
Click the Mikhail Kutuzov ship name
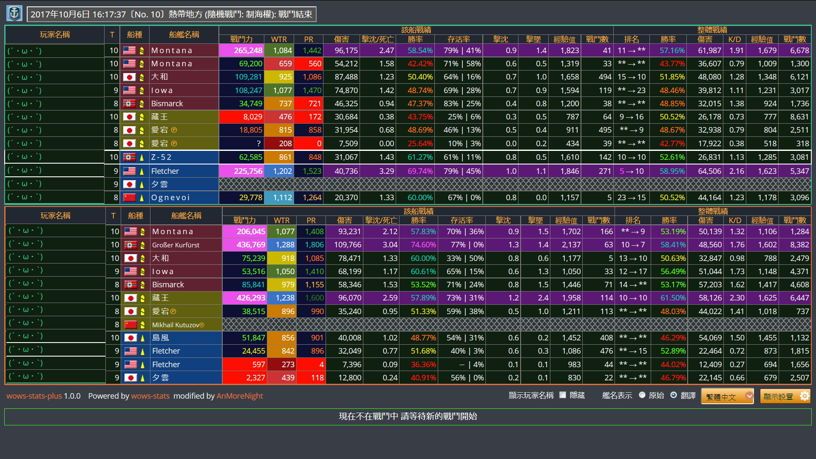click(x=175, y=325)
